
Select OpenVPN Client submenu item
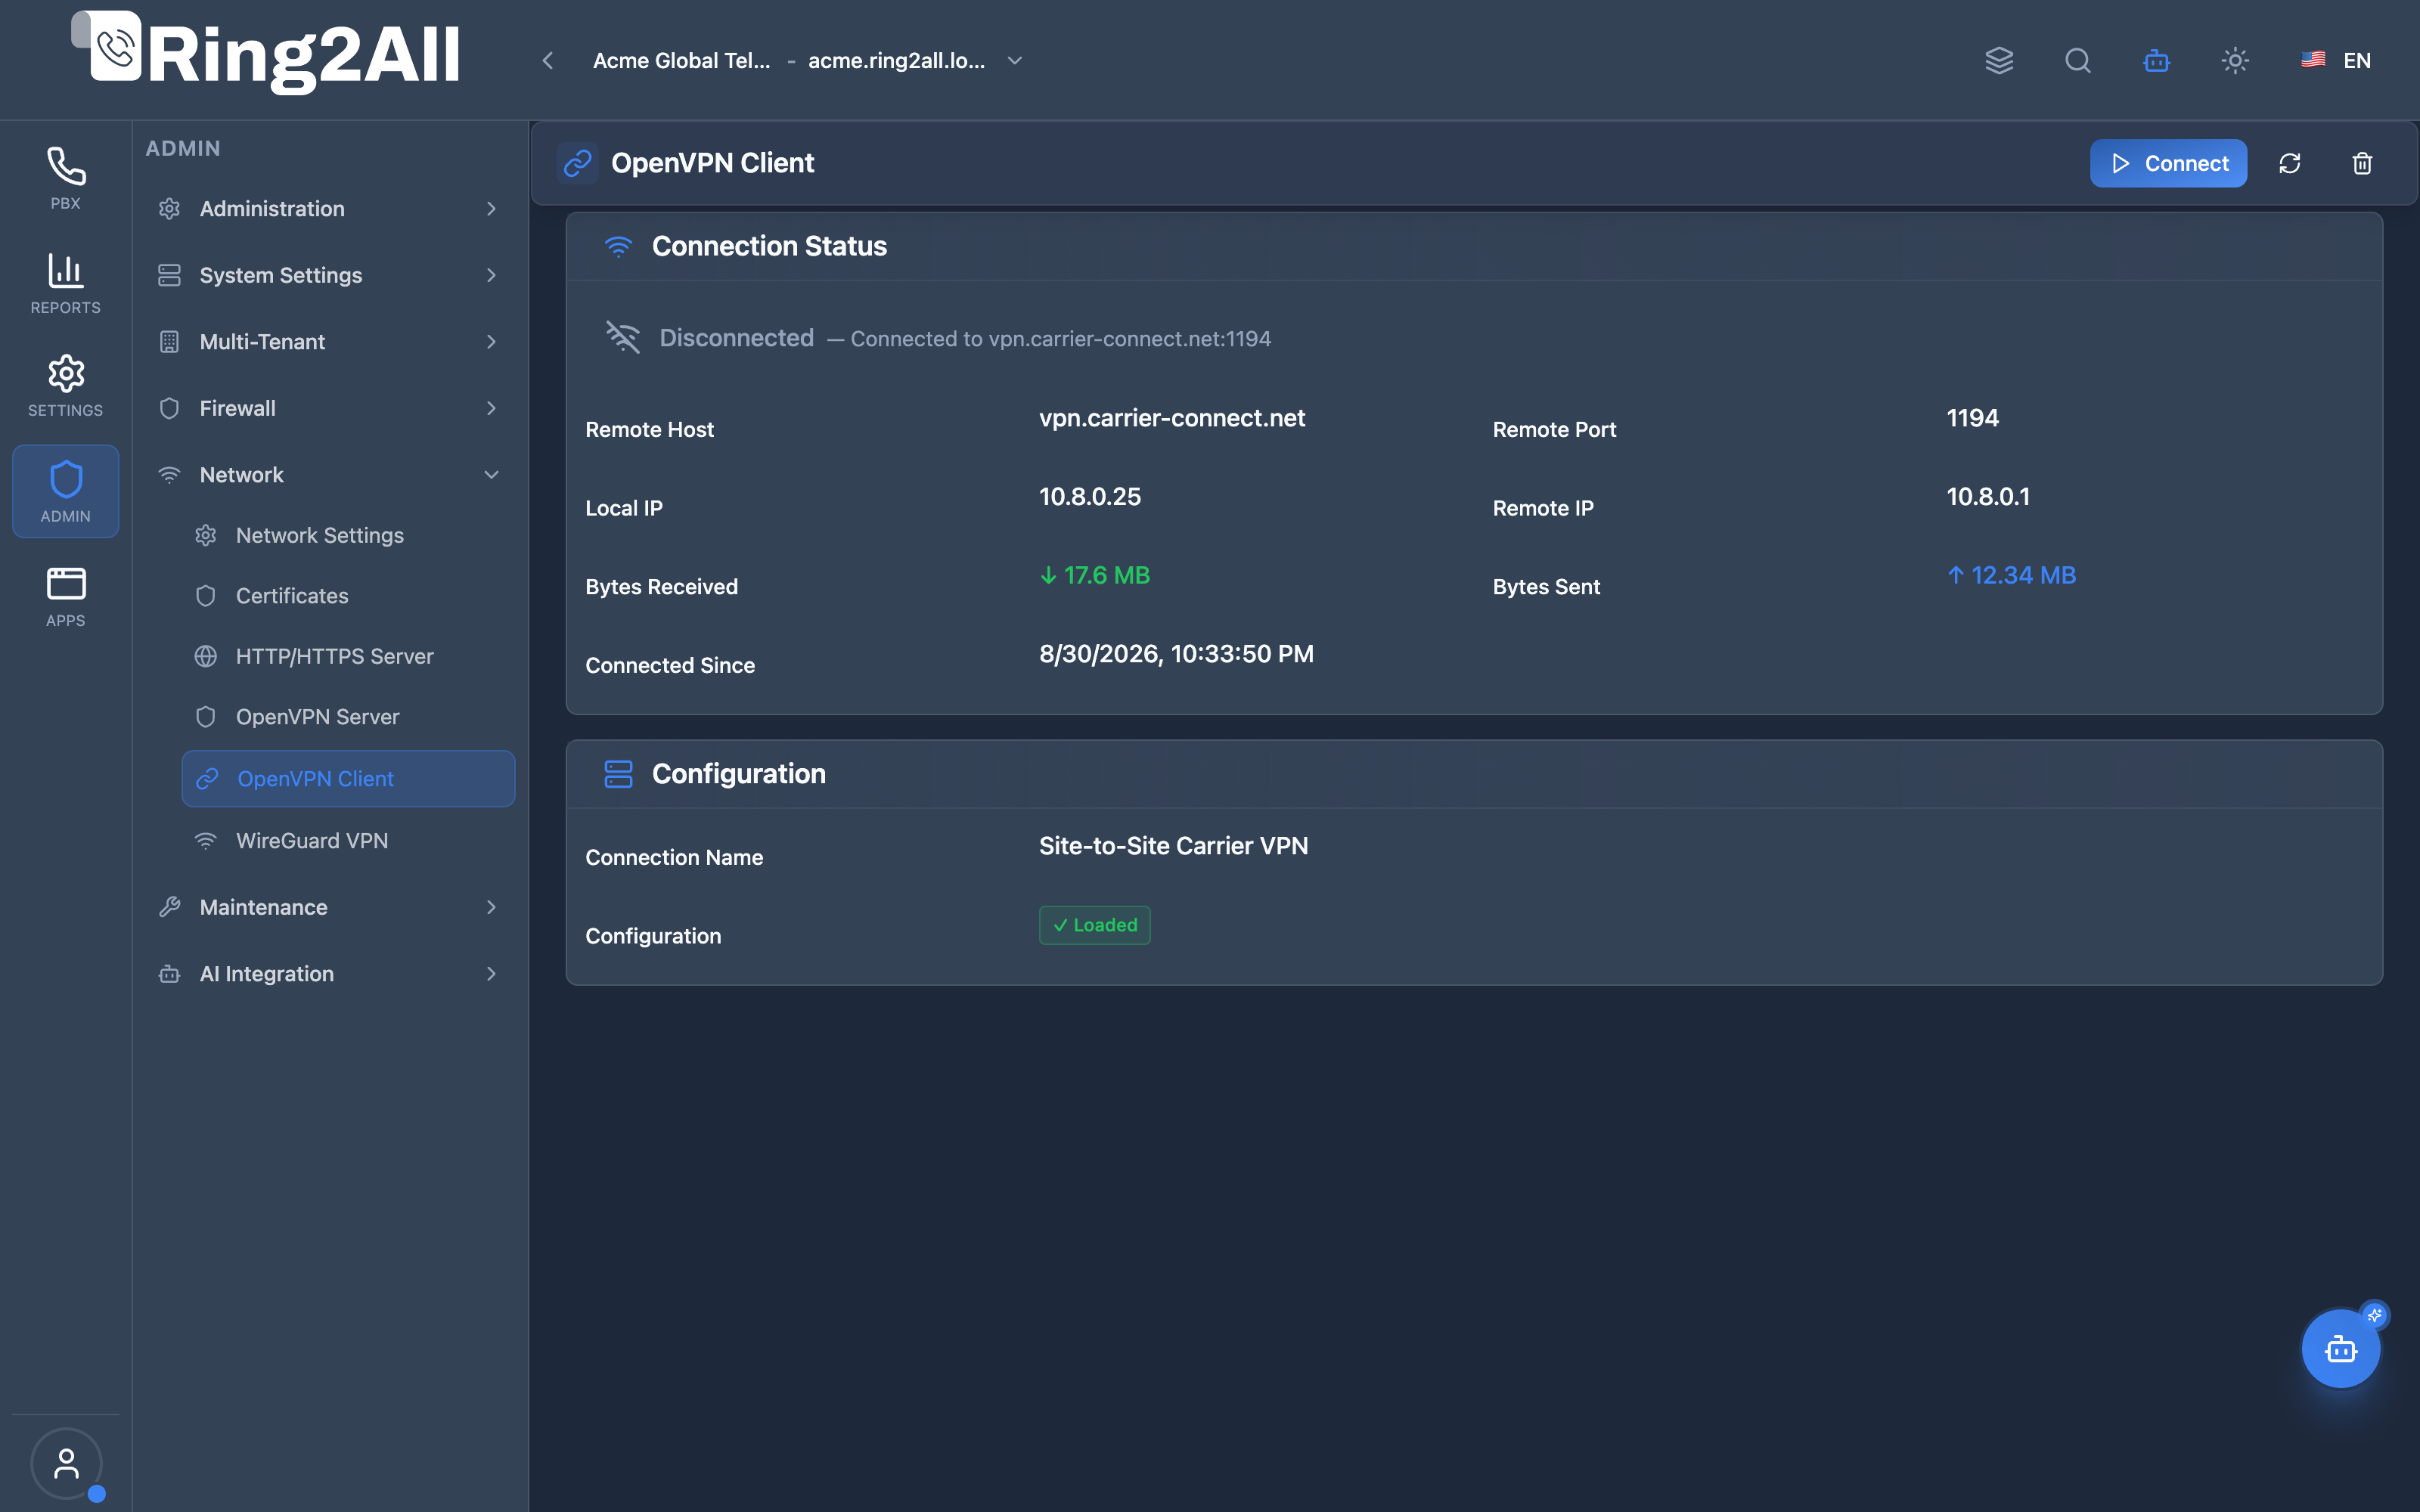348,778
